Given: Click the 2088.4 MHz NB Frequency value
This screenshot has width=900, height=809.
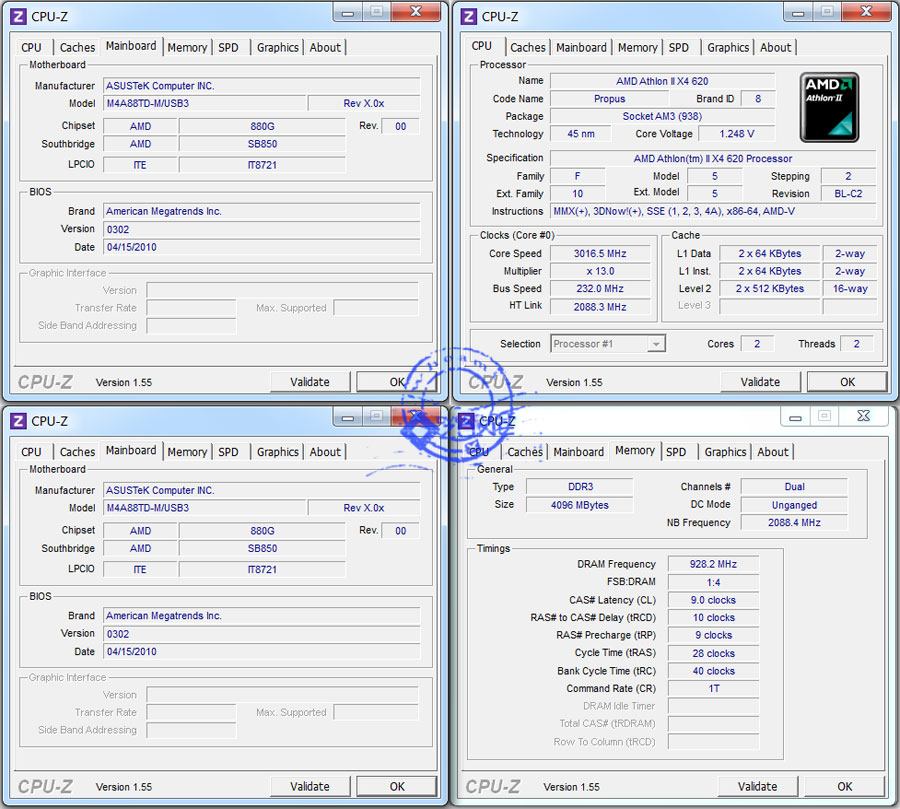Looking at the screenshot, I should (x=794, y=522).
